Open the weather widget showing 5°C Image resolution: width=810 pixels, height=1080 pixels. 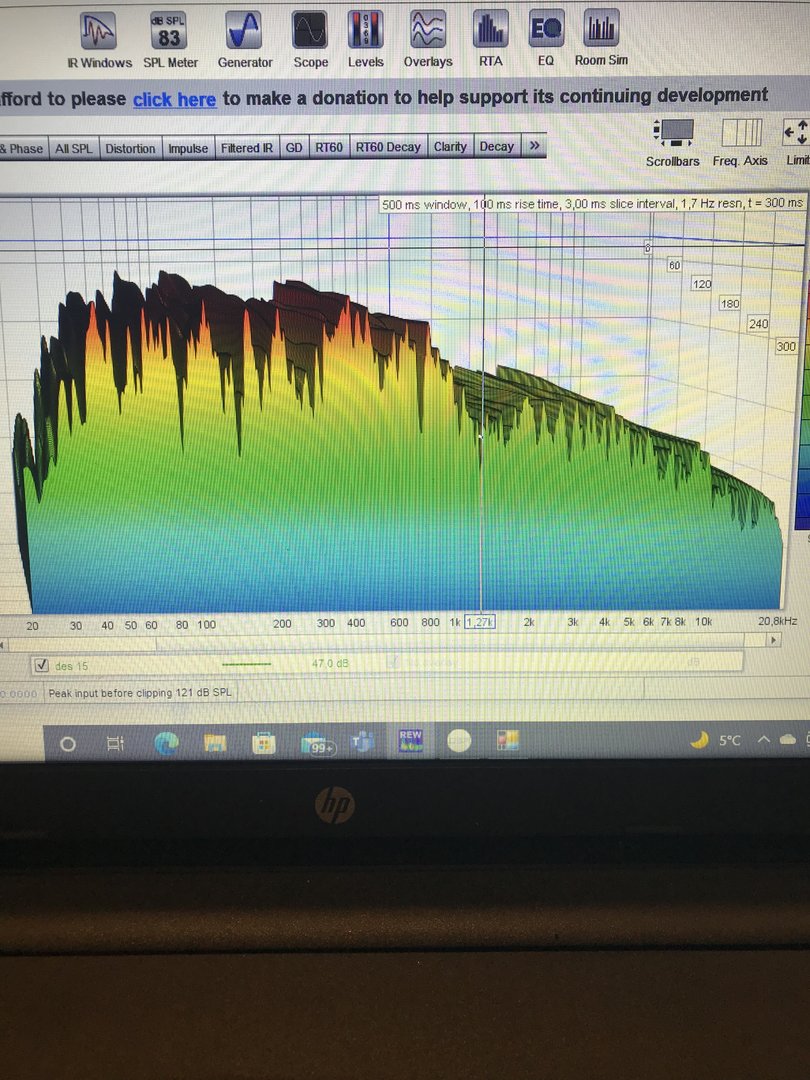(x=716, y=740)
